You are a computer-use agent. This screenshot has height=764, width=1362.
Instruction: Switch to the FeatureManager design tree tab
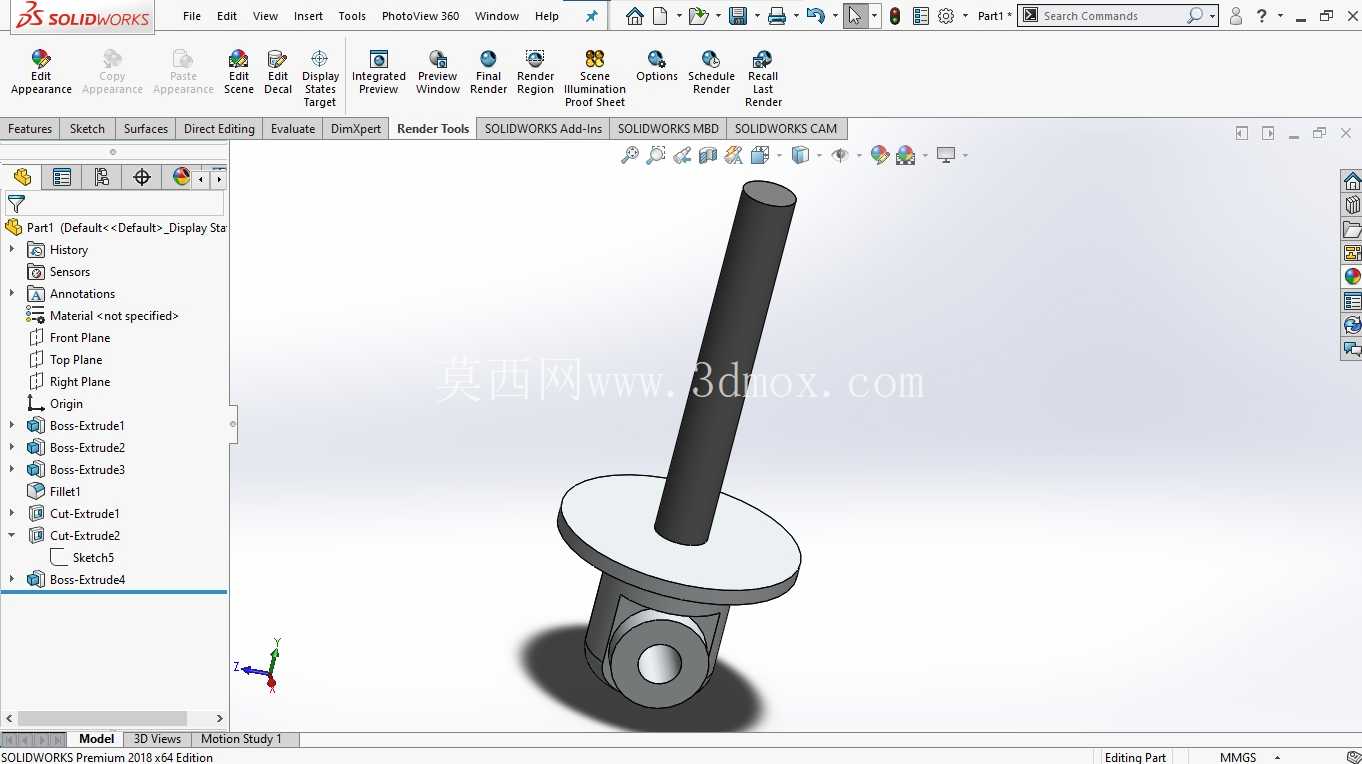pyautogui.click(x=22, y=177)
